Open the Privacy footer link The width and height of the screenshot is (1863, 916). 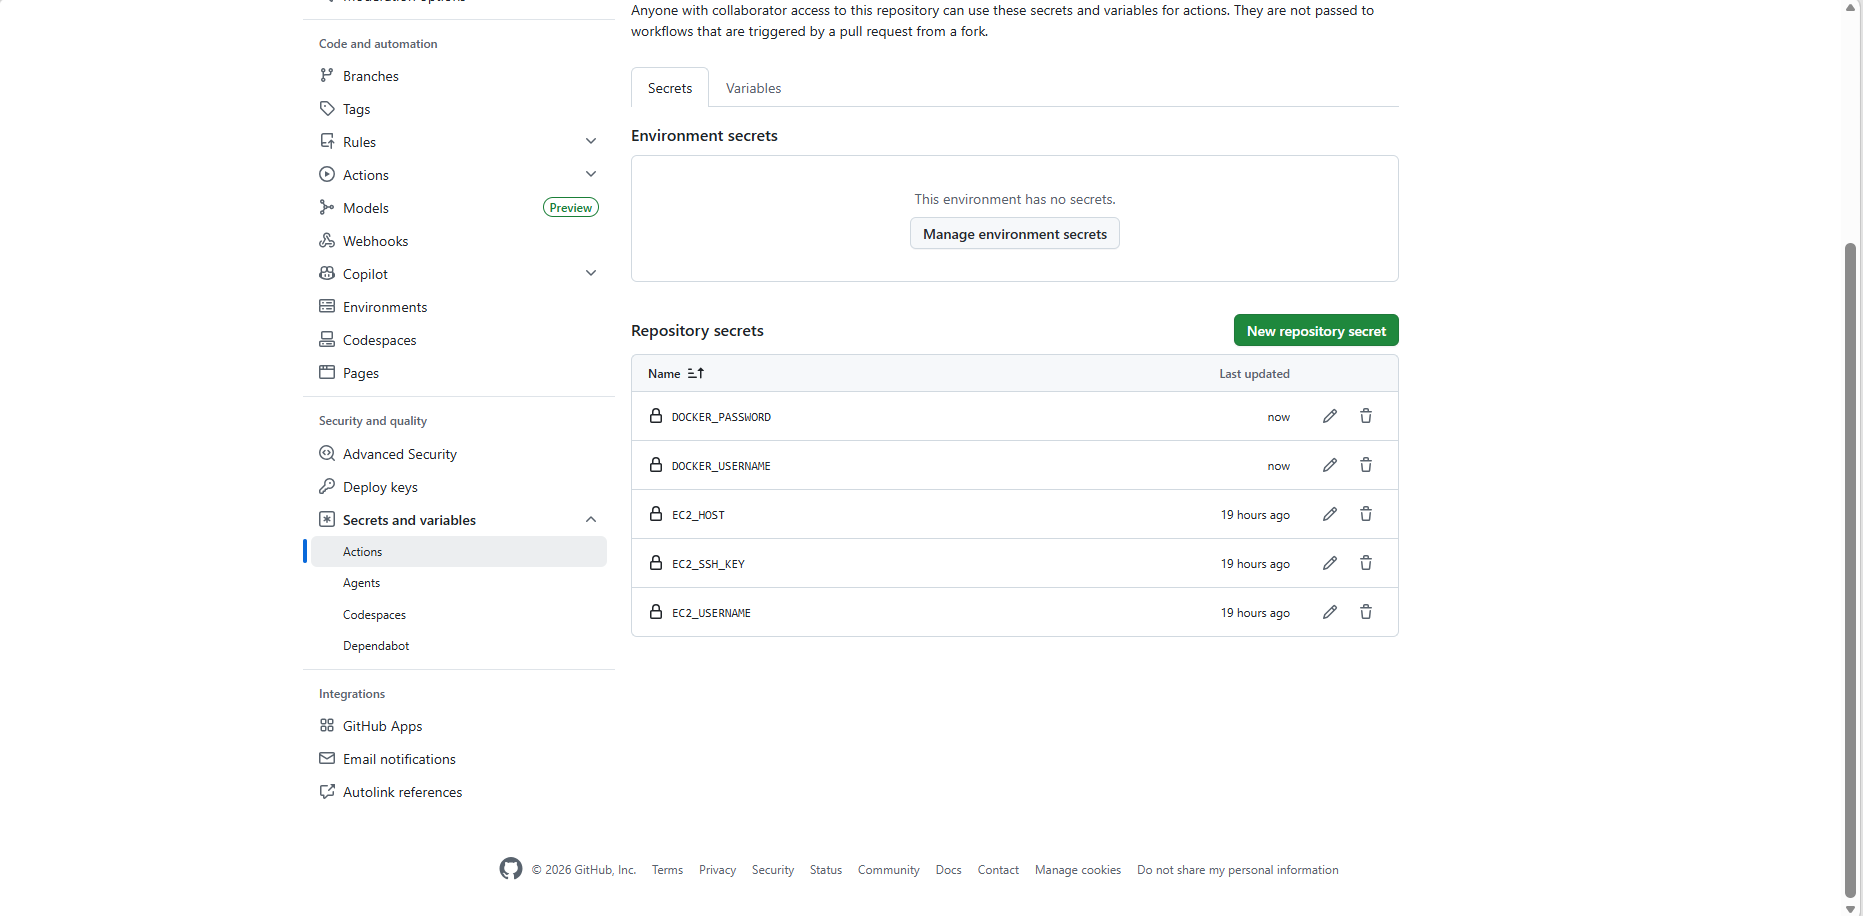coord(717,870)
